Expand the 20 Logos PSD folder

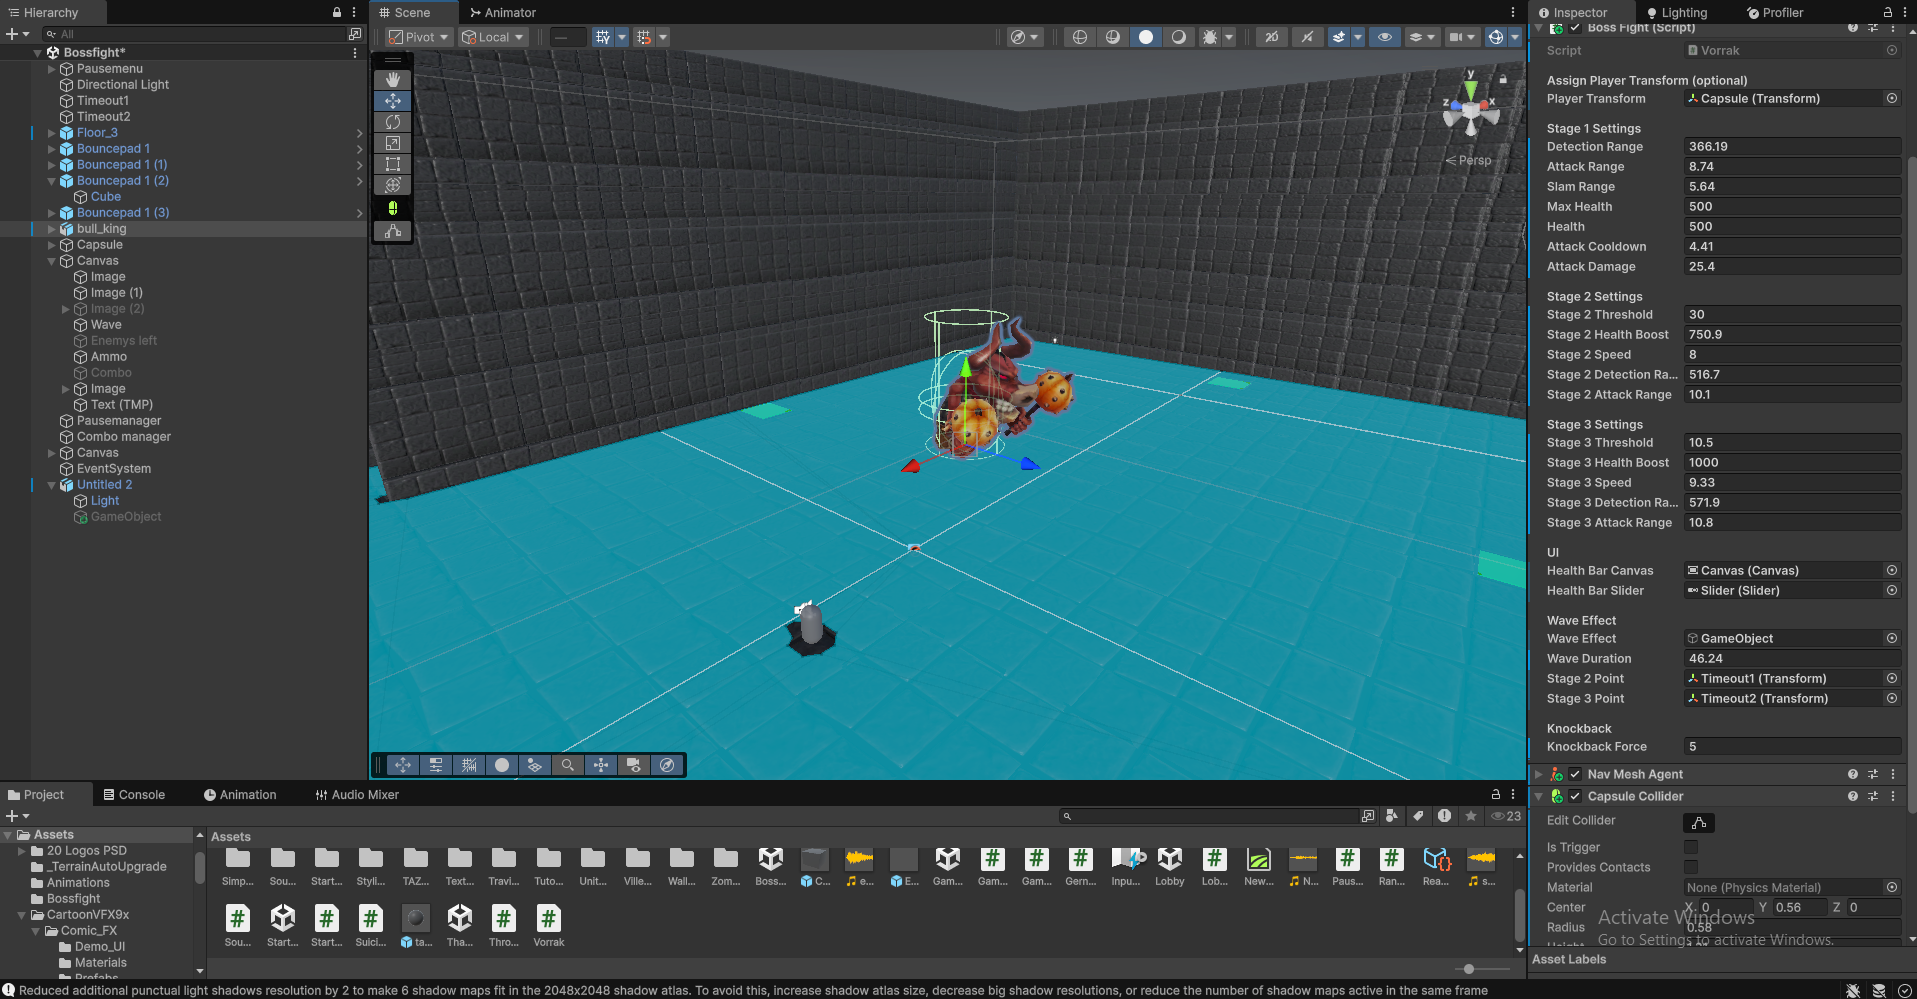point(22,851)
